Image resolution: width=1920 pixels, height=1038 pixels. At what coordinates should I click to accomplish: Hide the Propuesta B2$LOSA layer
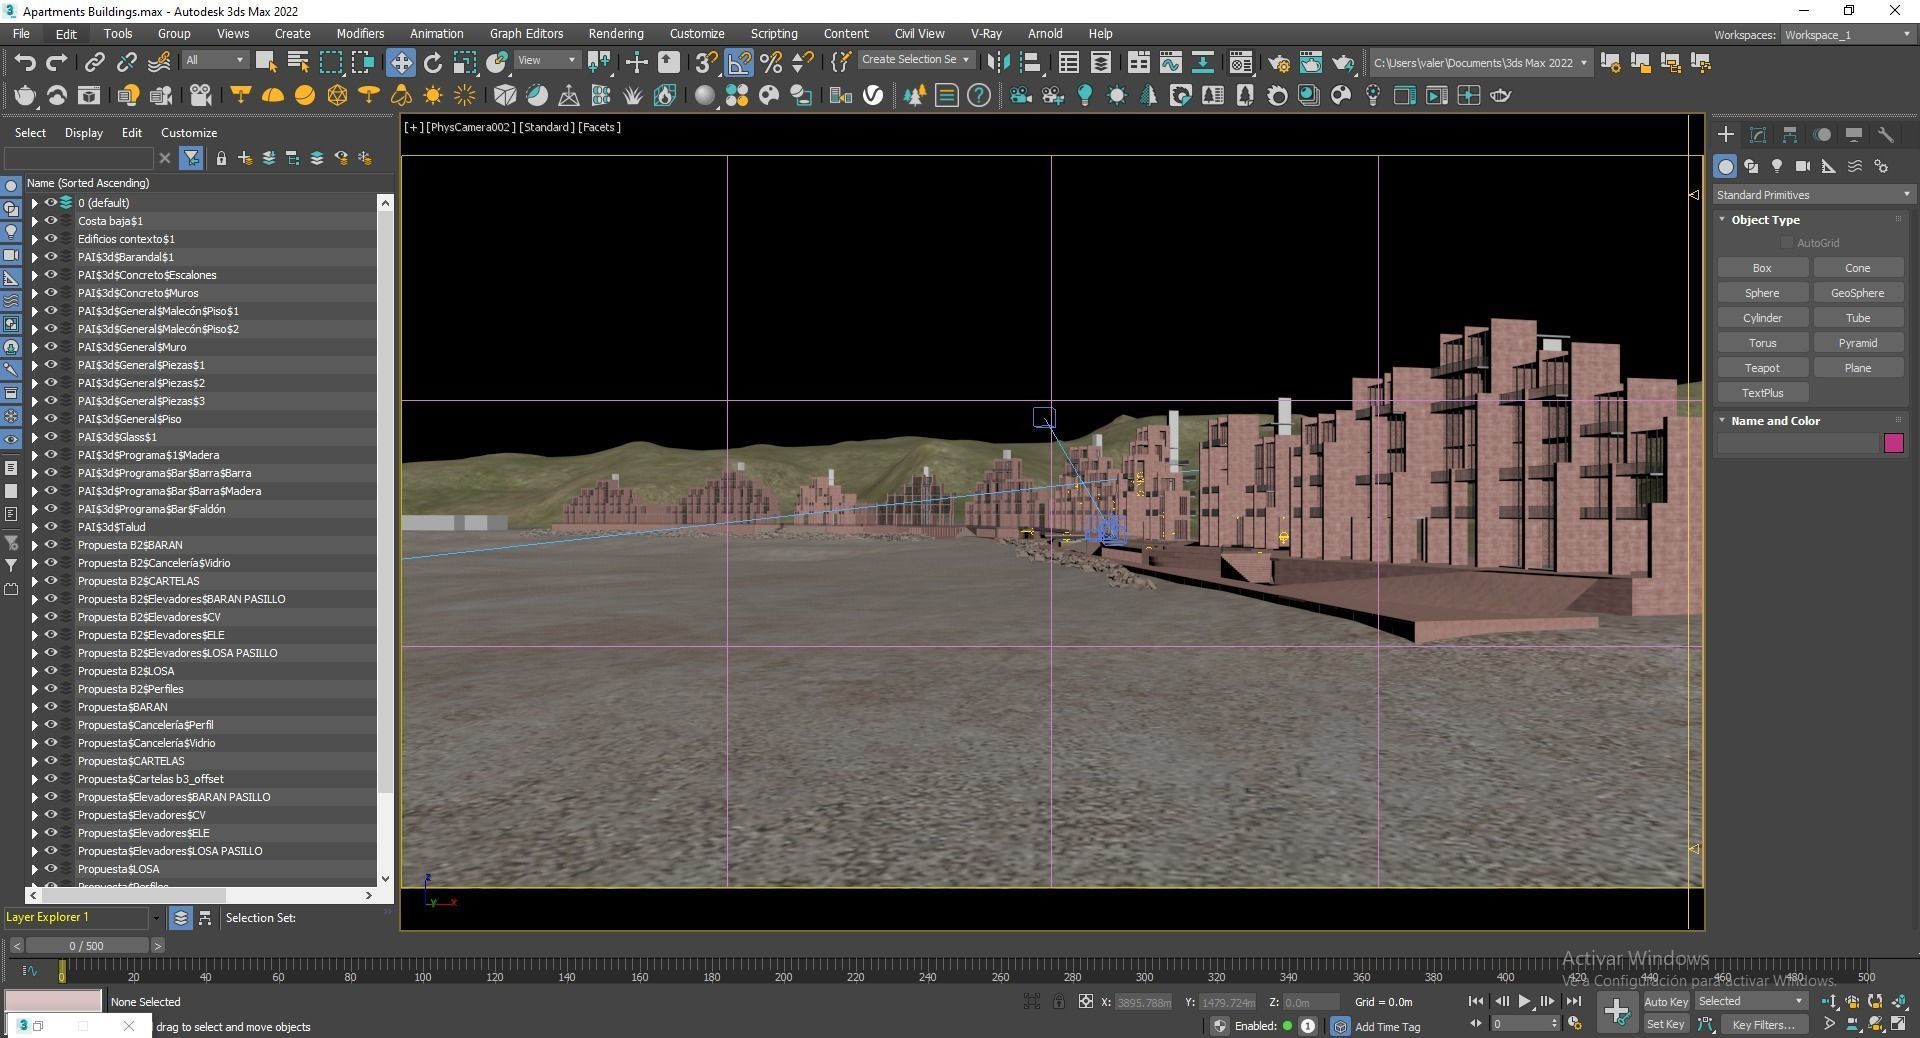tap(50, 670)
